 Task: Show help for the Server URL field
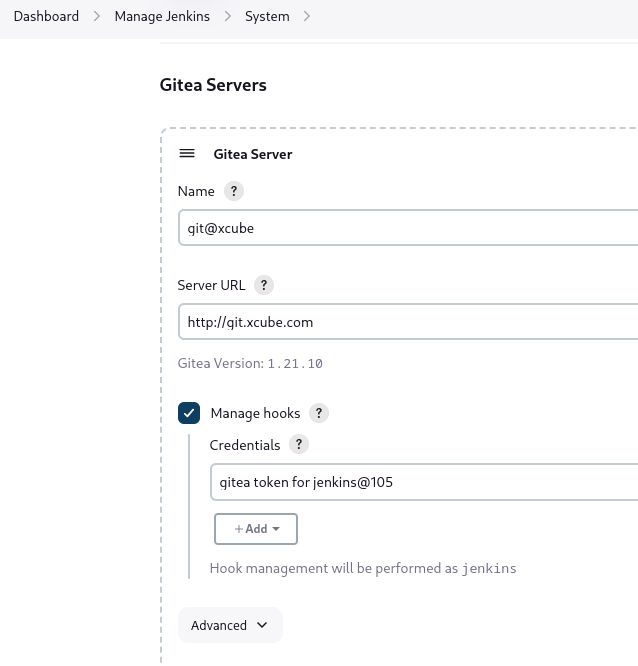pos(264,285)
